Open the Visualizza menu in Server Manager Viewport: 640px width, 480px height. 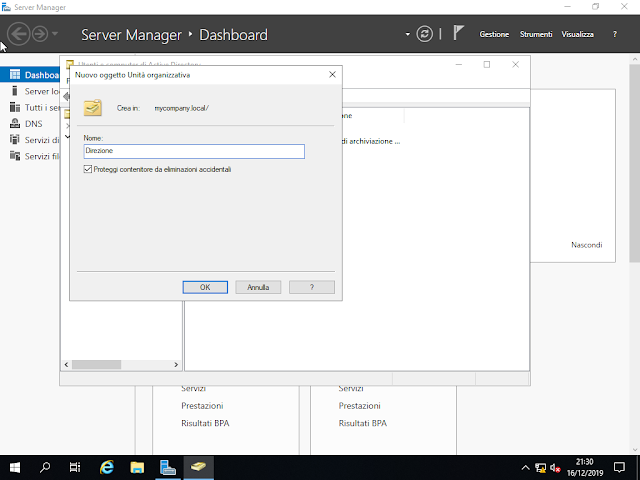coord(578,34)
